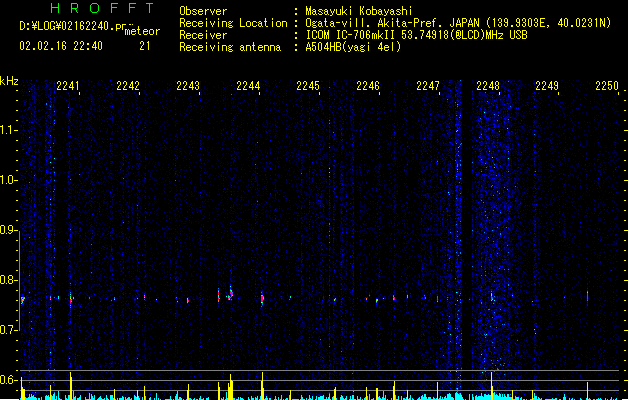The width and height of the screenshot is (629, 400).
Task: Click the 2245 time axis marker
Action: 308,86
